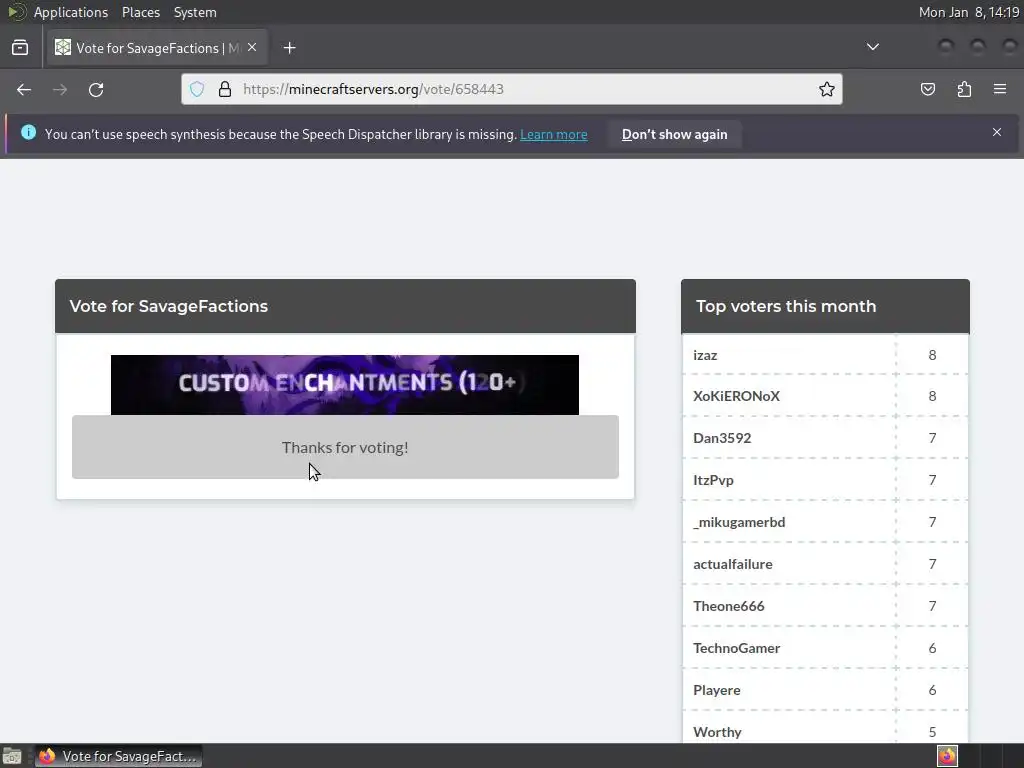Open the tracking protection shield icon

[x=197, y=89]
